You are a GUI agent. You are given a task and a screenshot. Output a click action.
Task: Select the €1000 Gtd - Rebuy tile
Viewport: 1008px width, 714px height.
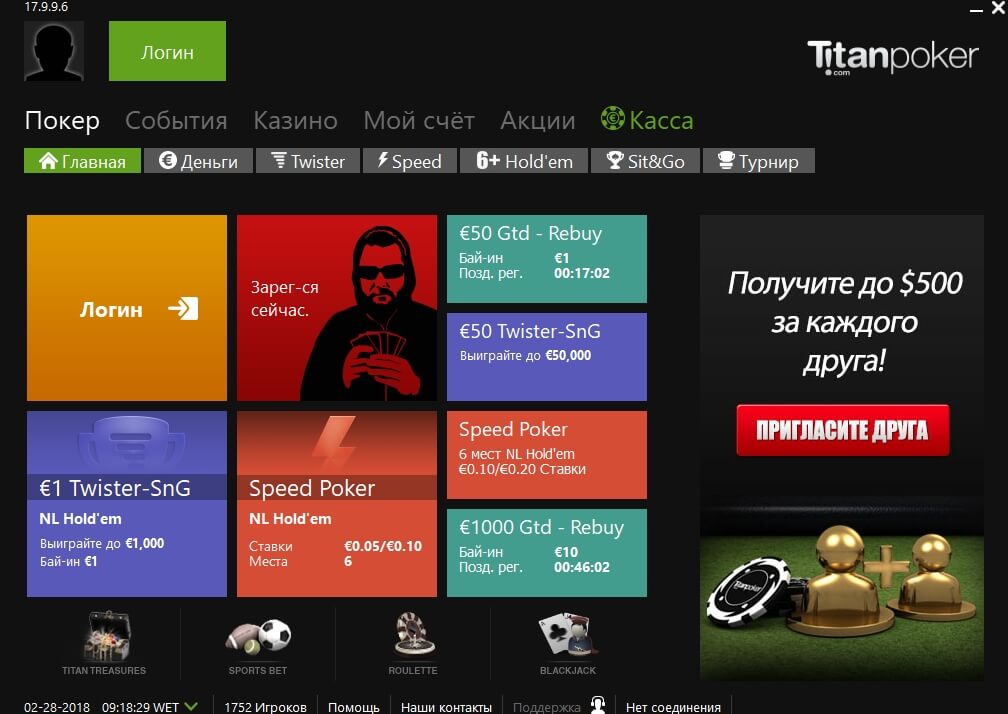point(546,553)
